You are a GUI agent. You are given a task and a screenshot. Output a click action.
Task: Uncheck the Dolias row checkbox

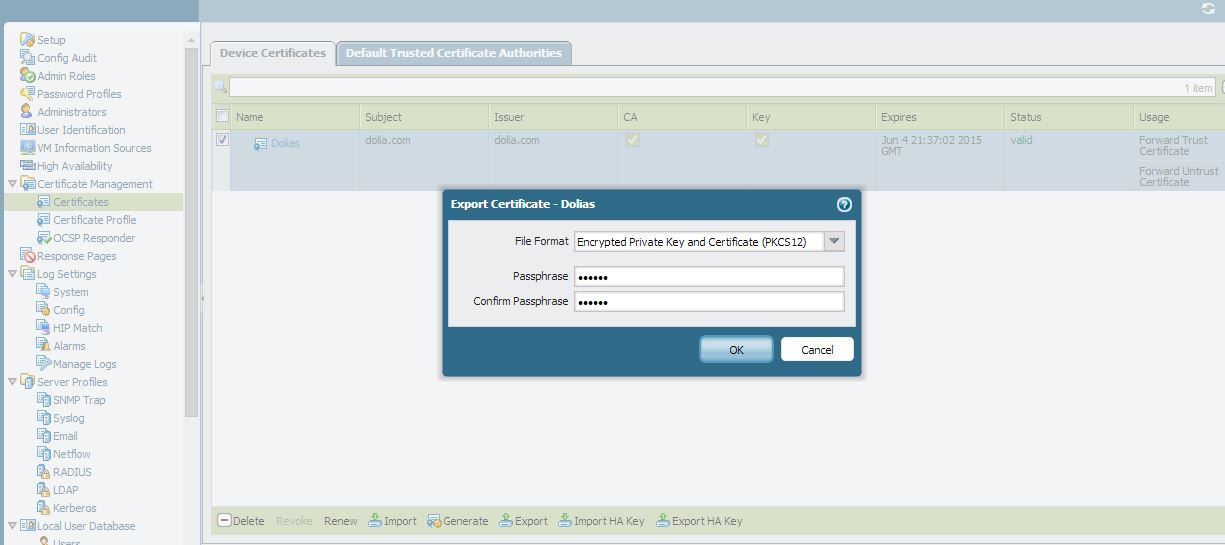point(222,140)
